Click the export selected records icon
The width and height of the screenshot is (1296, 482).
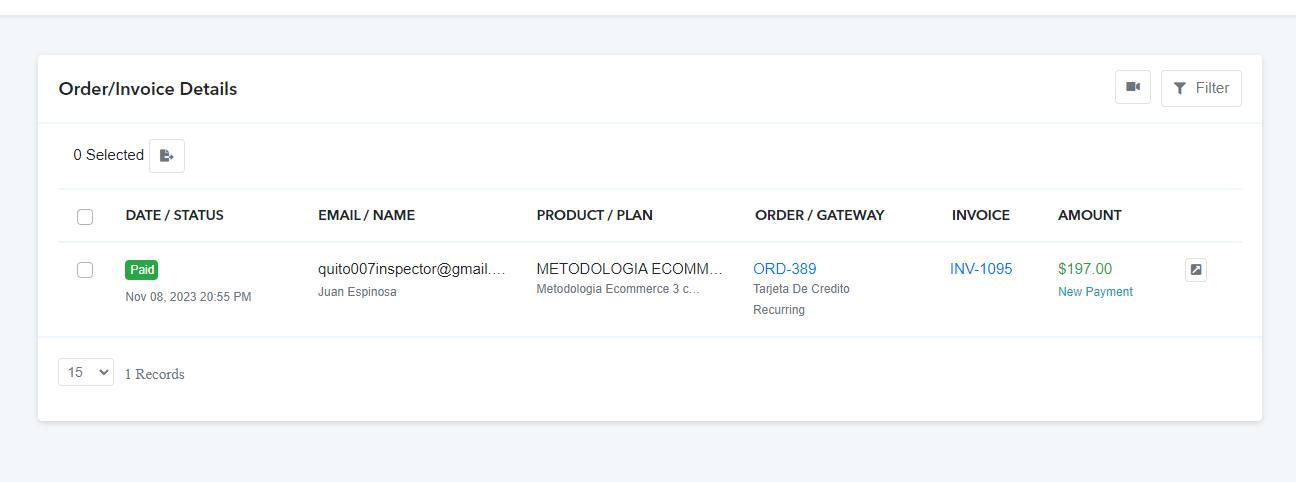pyautogui.click(x=167, y=155)
